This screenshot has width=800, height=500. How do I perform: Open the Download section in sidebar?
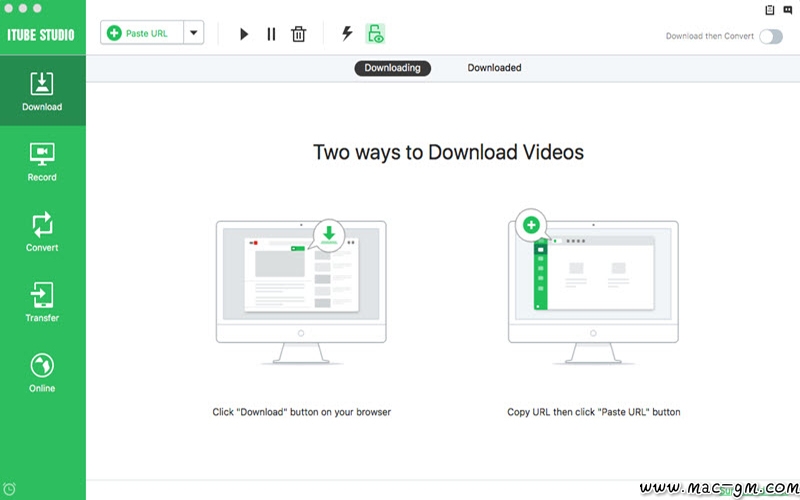[x=42, y=91]
